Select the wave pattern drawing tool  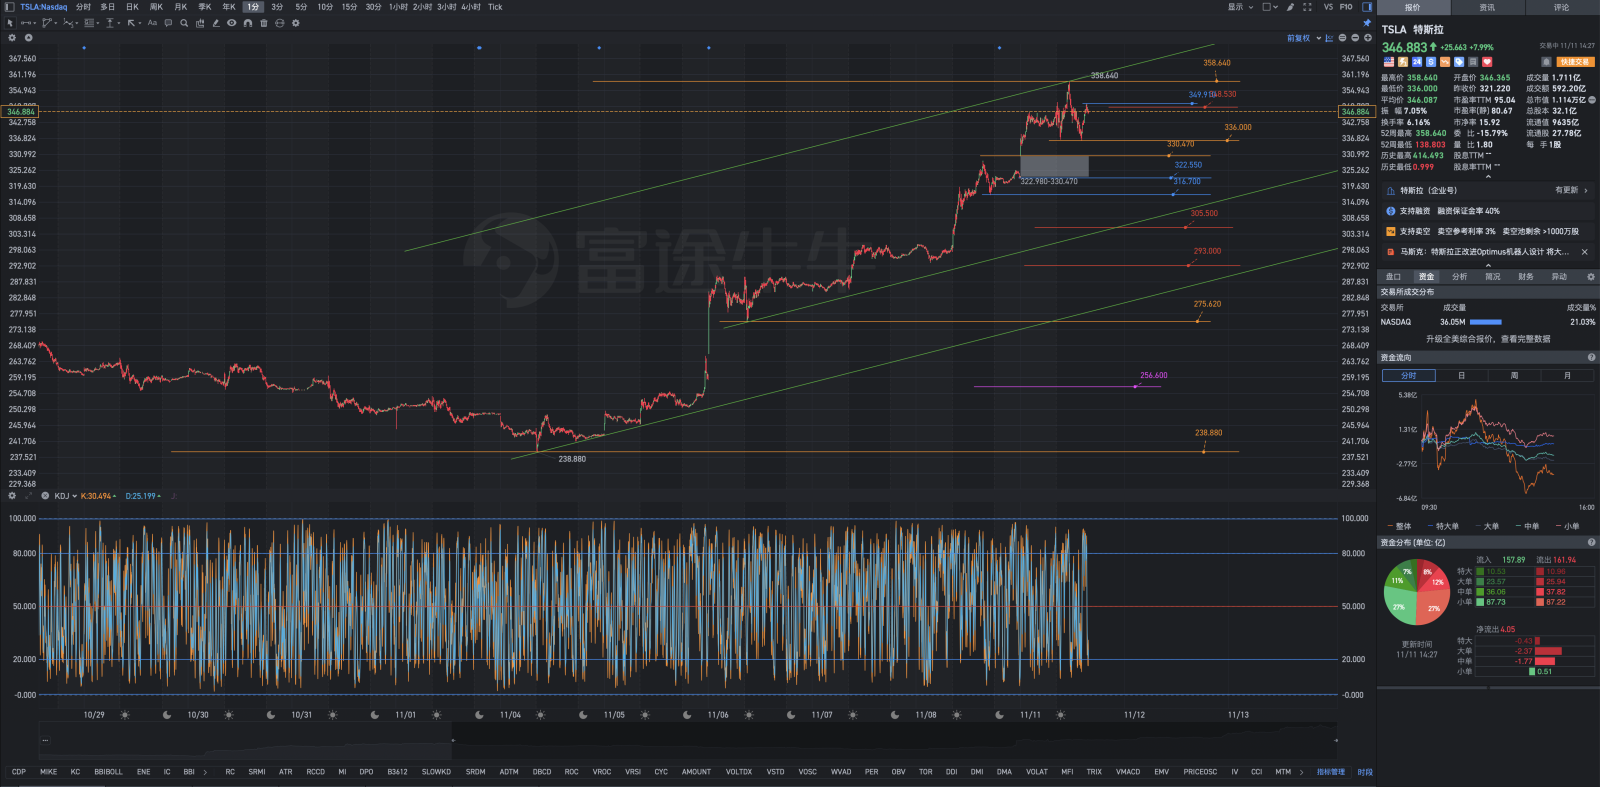point(68,23)
